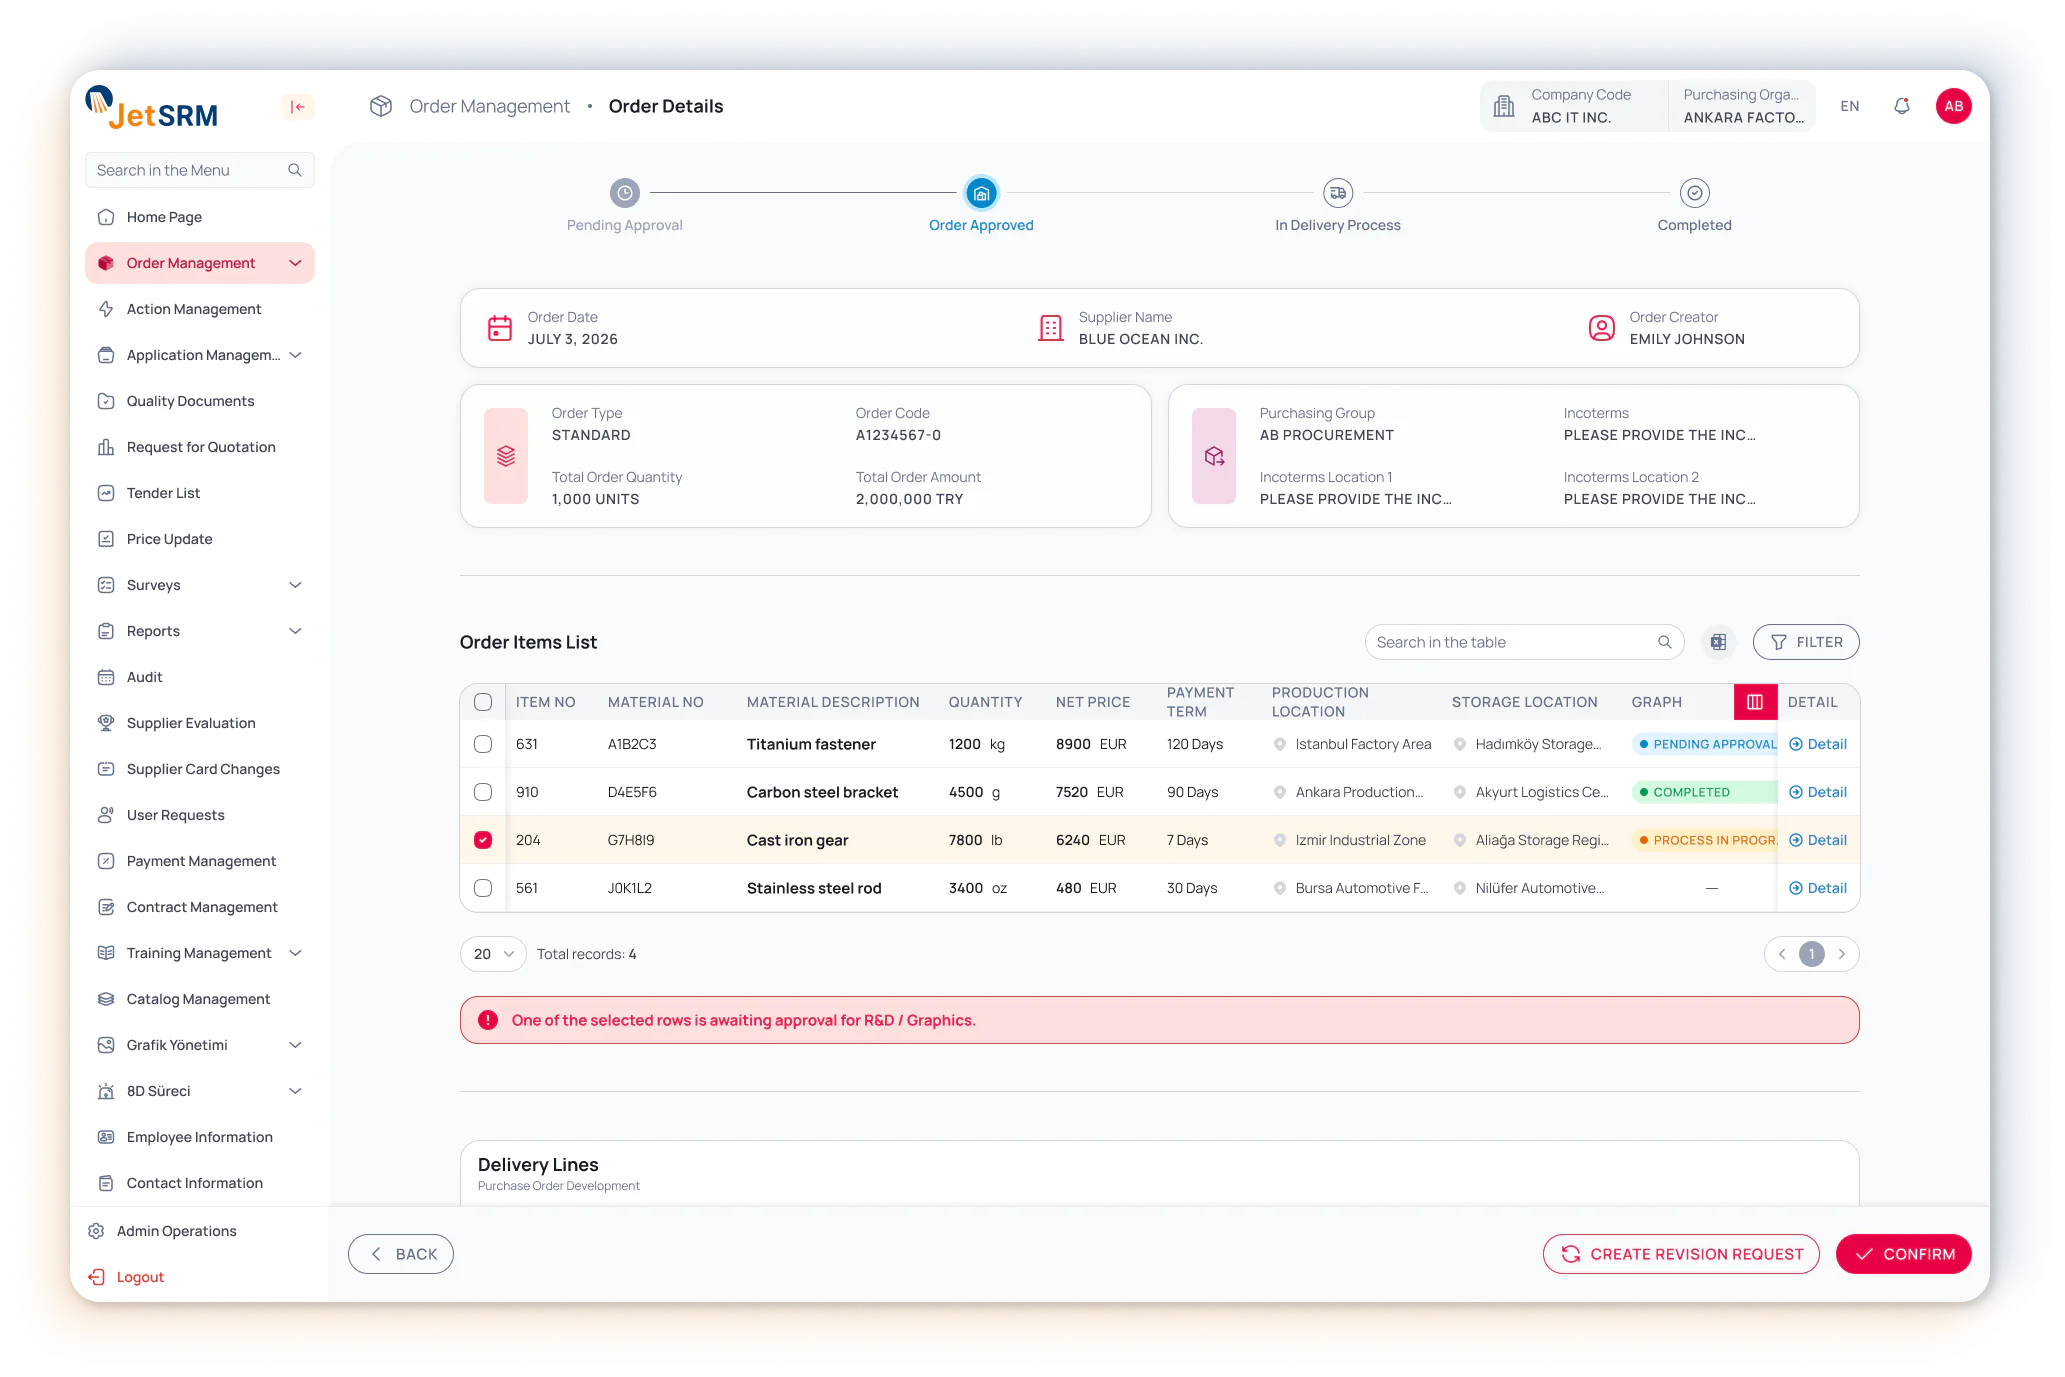The width and height of the screenshot is (2065, 1377).
Task: Click the Admin Operations gear icon
Action: [96, 1231]
